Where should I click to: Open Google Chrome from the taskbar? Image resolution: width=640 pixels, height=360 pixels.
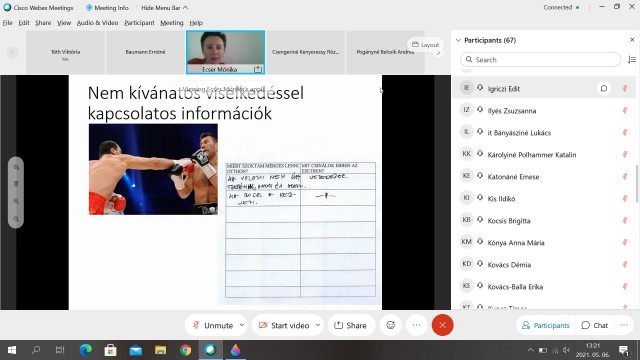point(186,350)
